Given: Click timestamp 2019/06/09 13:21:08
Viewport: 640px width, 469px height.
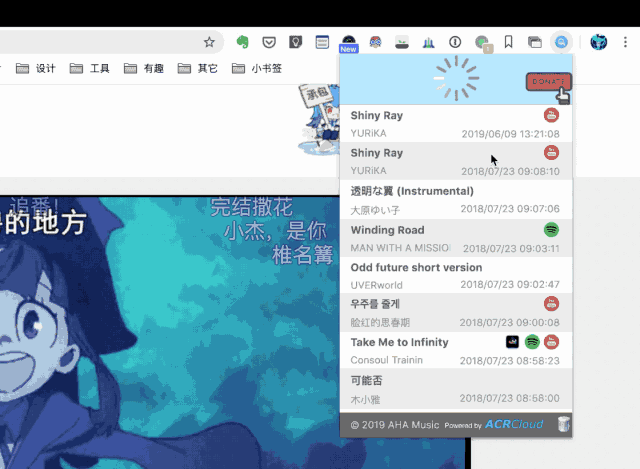Looking at the screenshot, I should point(510,134).
